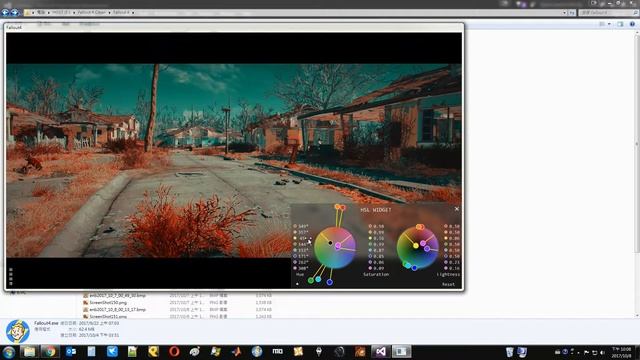
Task: Select enb2017_10_8_00_13_17.bmp file row
Action: pyautogui.click(x=178, y=309)
